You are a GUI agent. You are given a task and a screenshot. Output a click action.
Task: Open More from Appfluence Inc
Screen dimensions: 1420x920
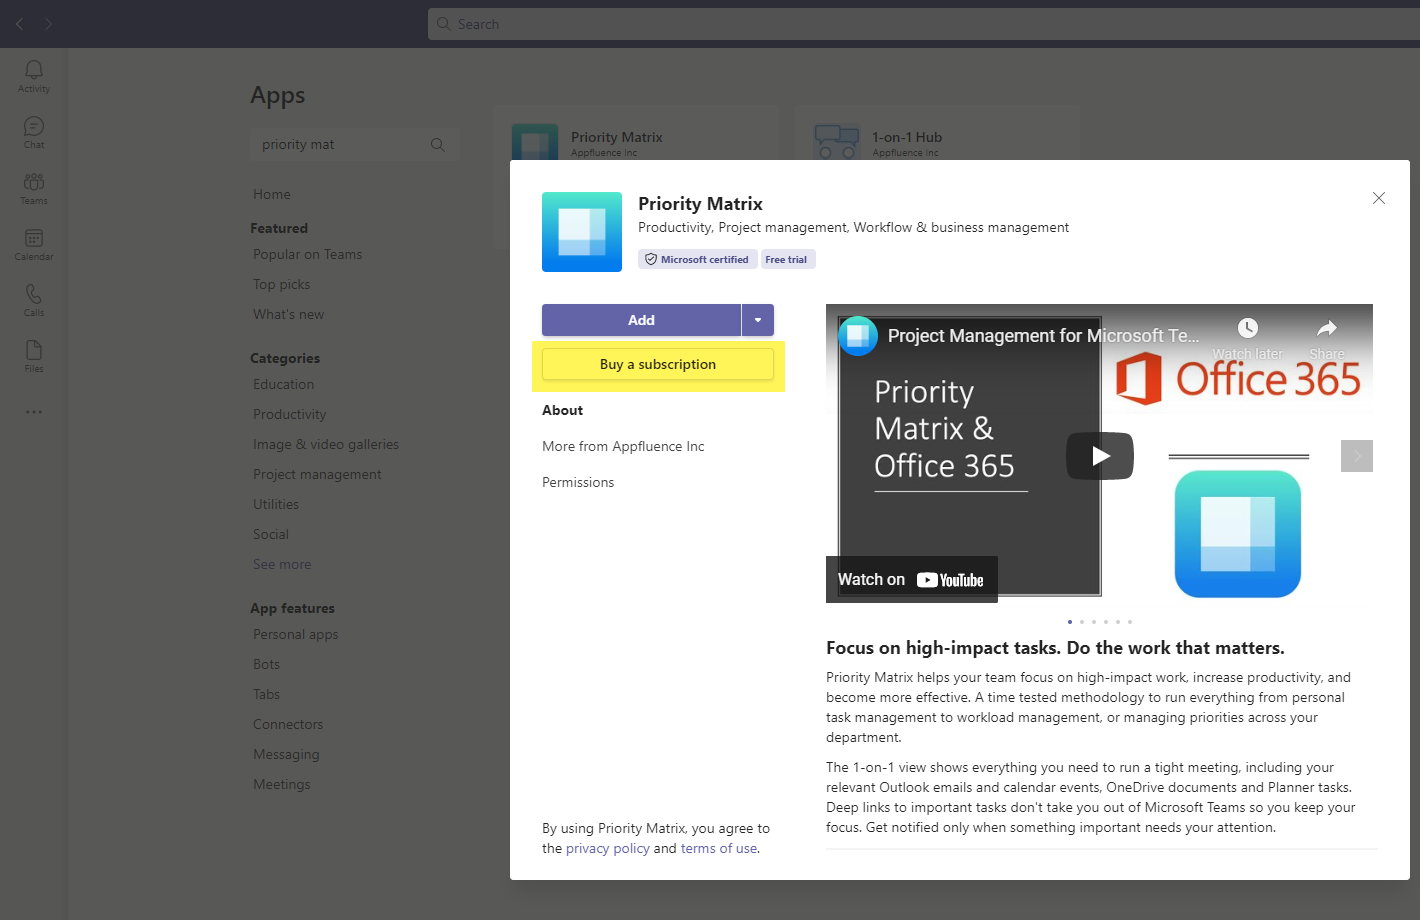pyautogui.click(x=623, y=446)
